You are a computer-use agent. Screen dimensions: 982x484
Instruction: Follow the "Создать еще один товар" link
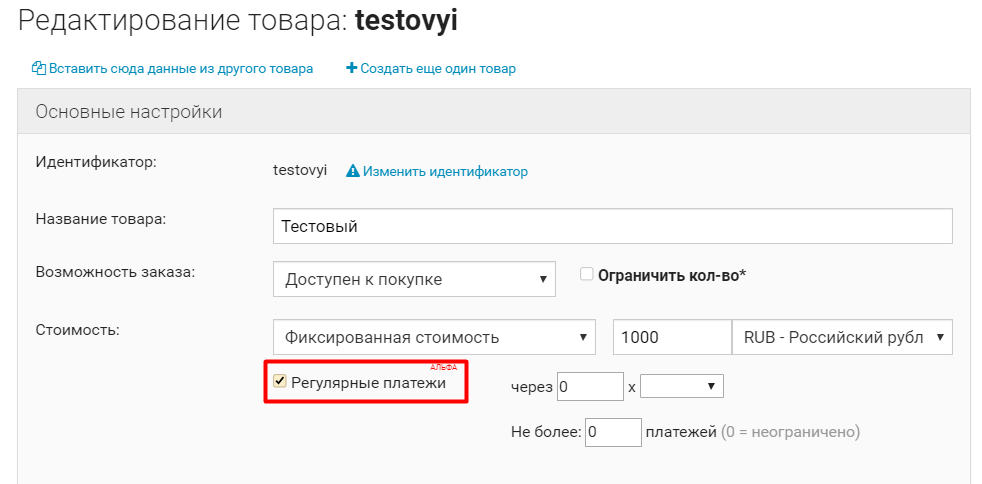(438, 69)
